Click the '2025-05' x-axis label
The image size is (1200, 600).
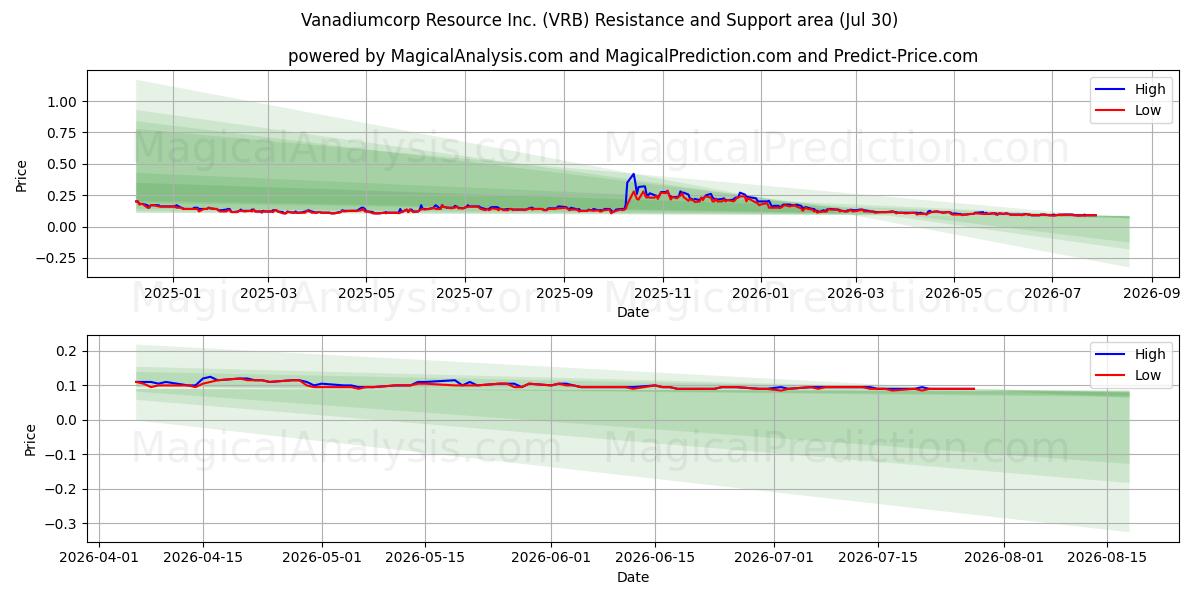tap(366, 293)
